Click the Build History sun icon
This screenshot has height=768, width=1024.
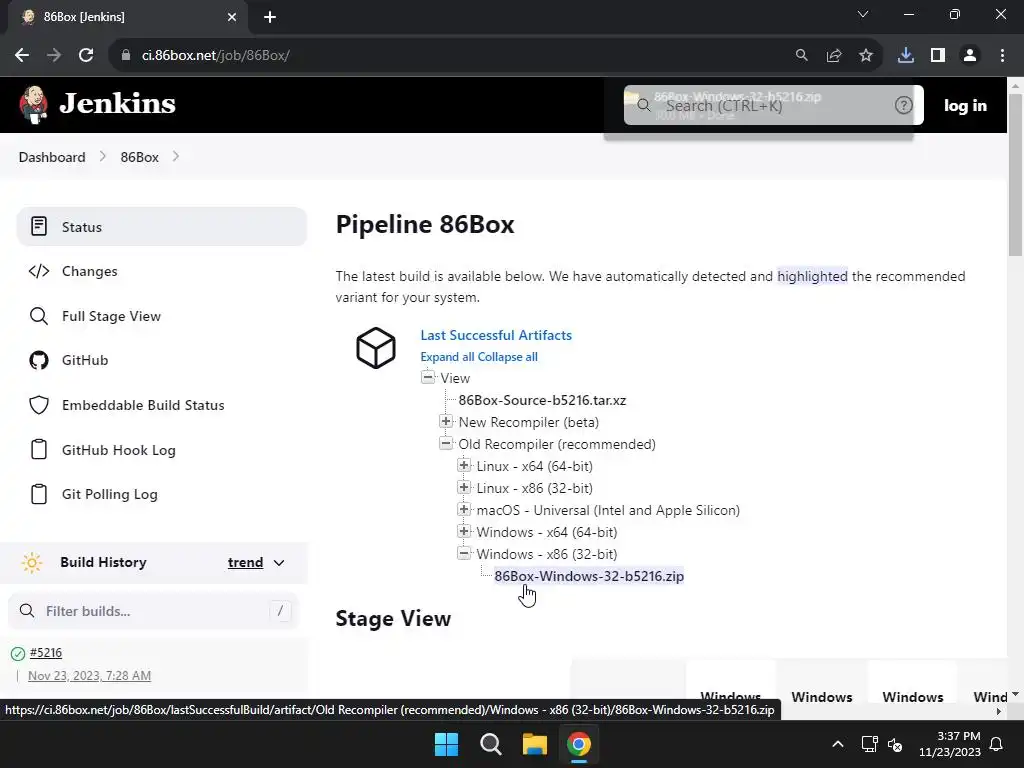click(31, 562)
